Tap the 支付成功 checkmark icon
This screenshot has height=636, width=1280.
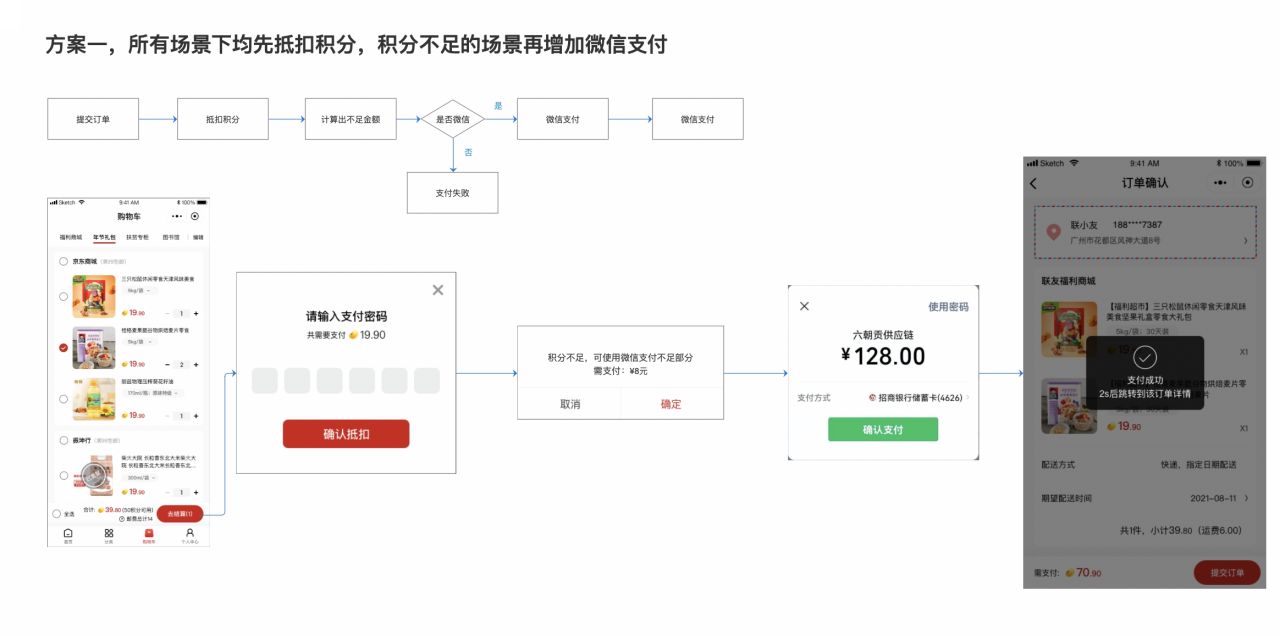point(1145,356)
